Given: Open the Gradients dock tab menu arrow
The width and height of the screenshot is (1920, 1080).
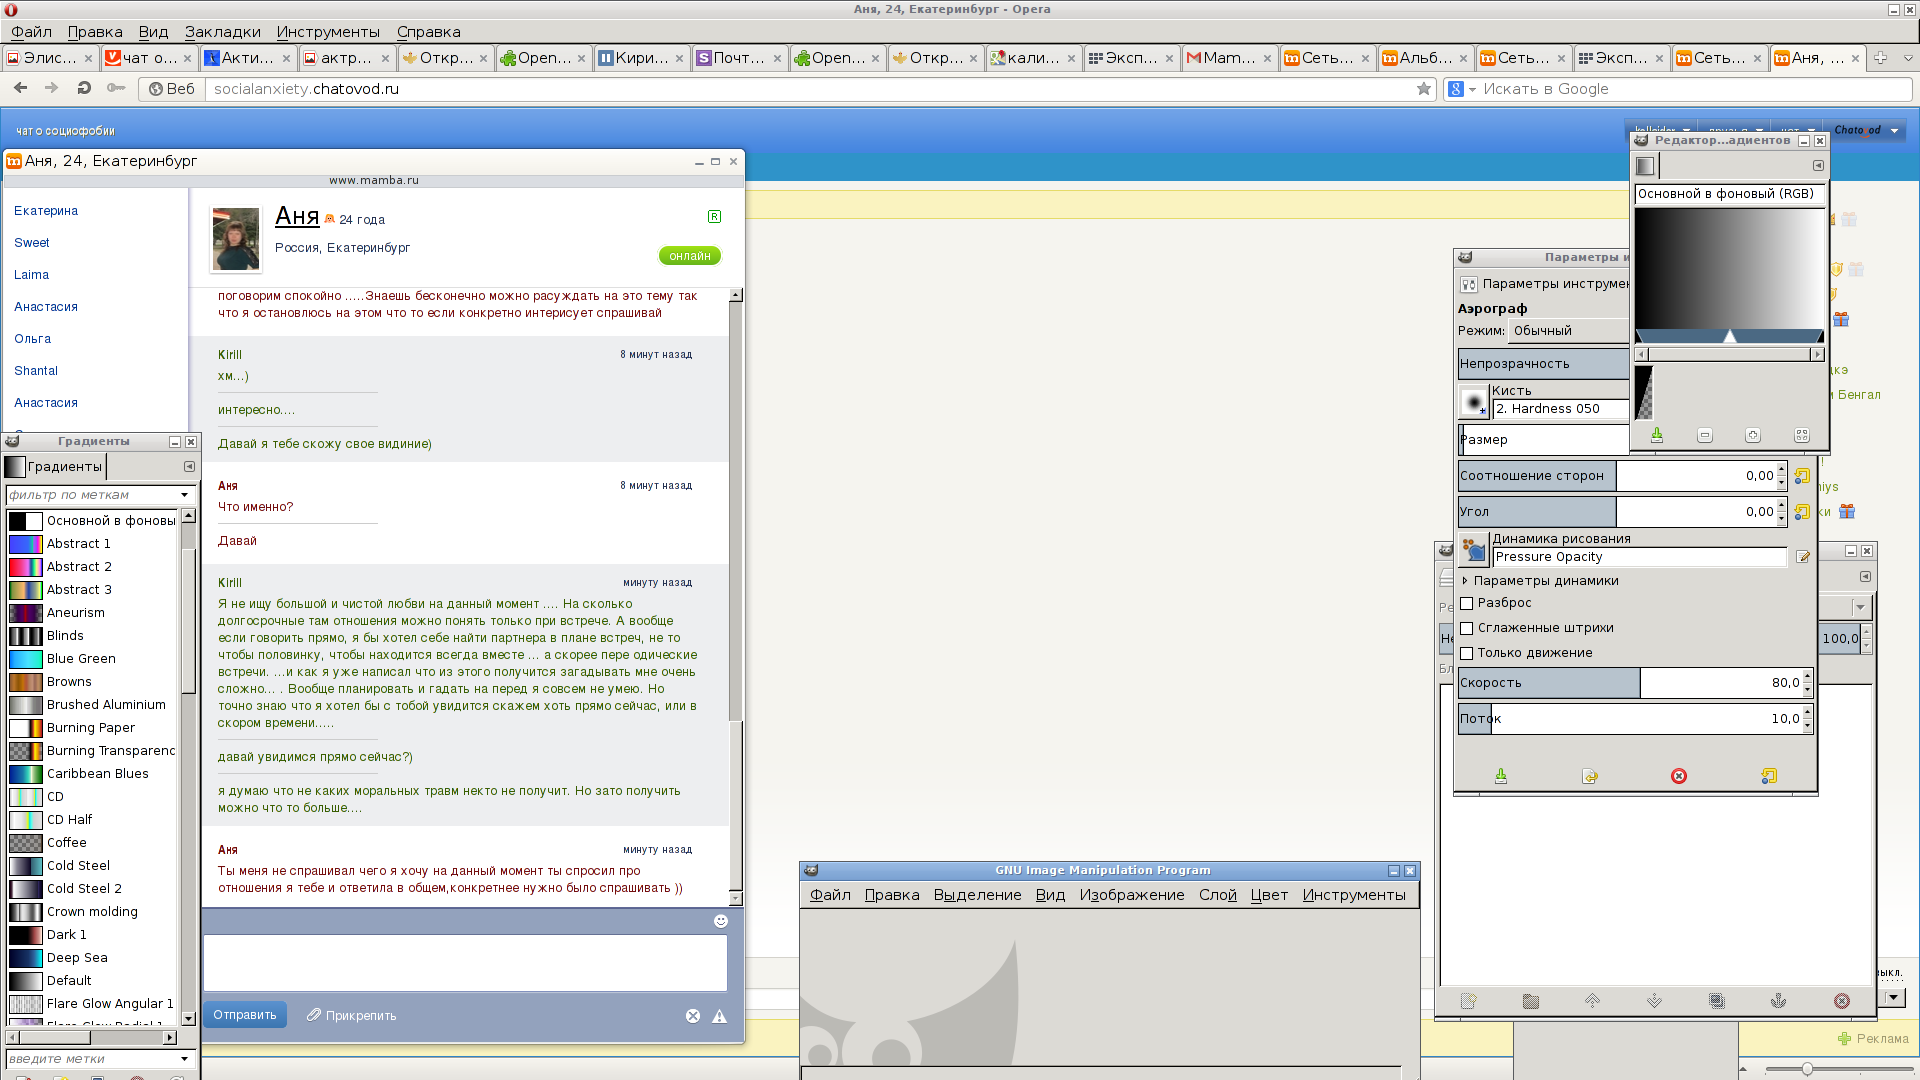Looking at the screenshot, I should point(189,466).
